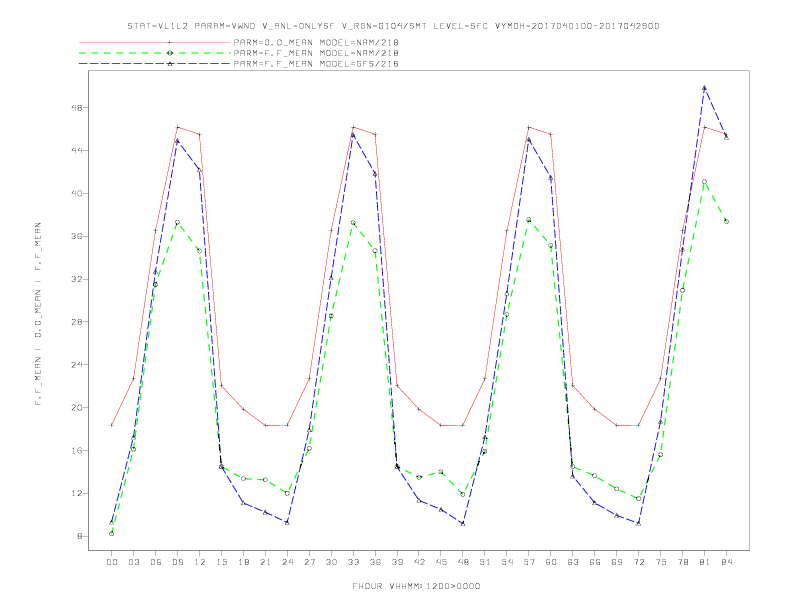The height and width of the screenshot is (612, 792).
Task: Click y-axis tick label 32
Action: coord(77,279)
